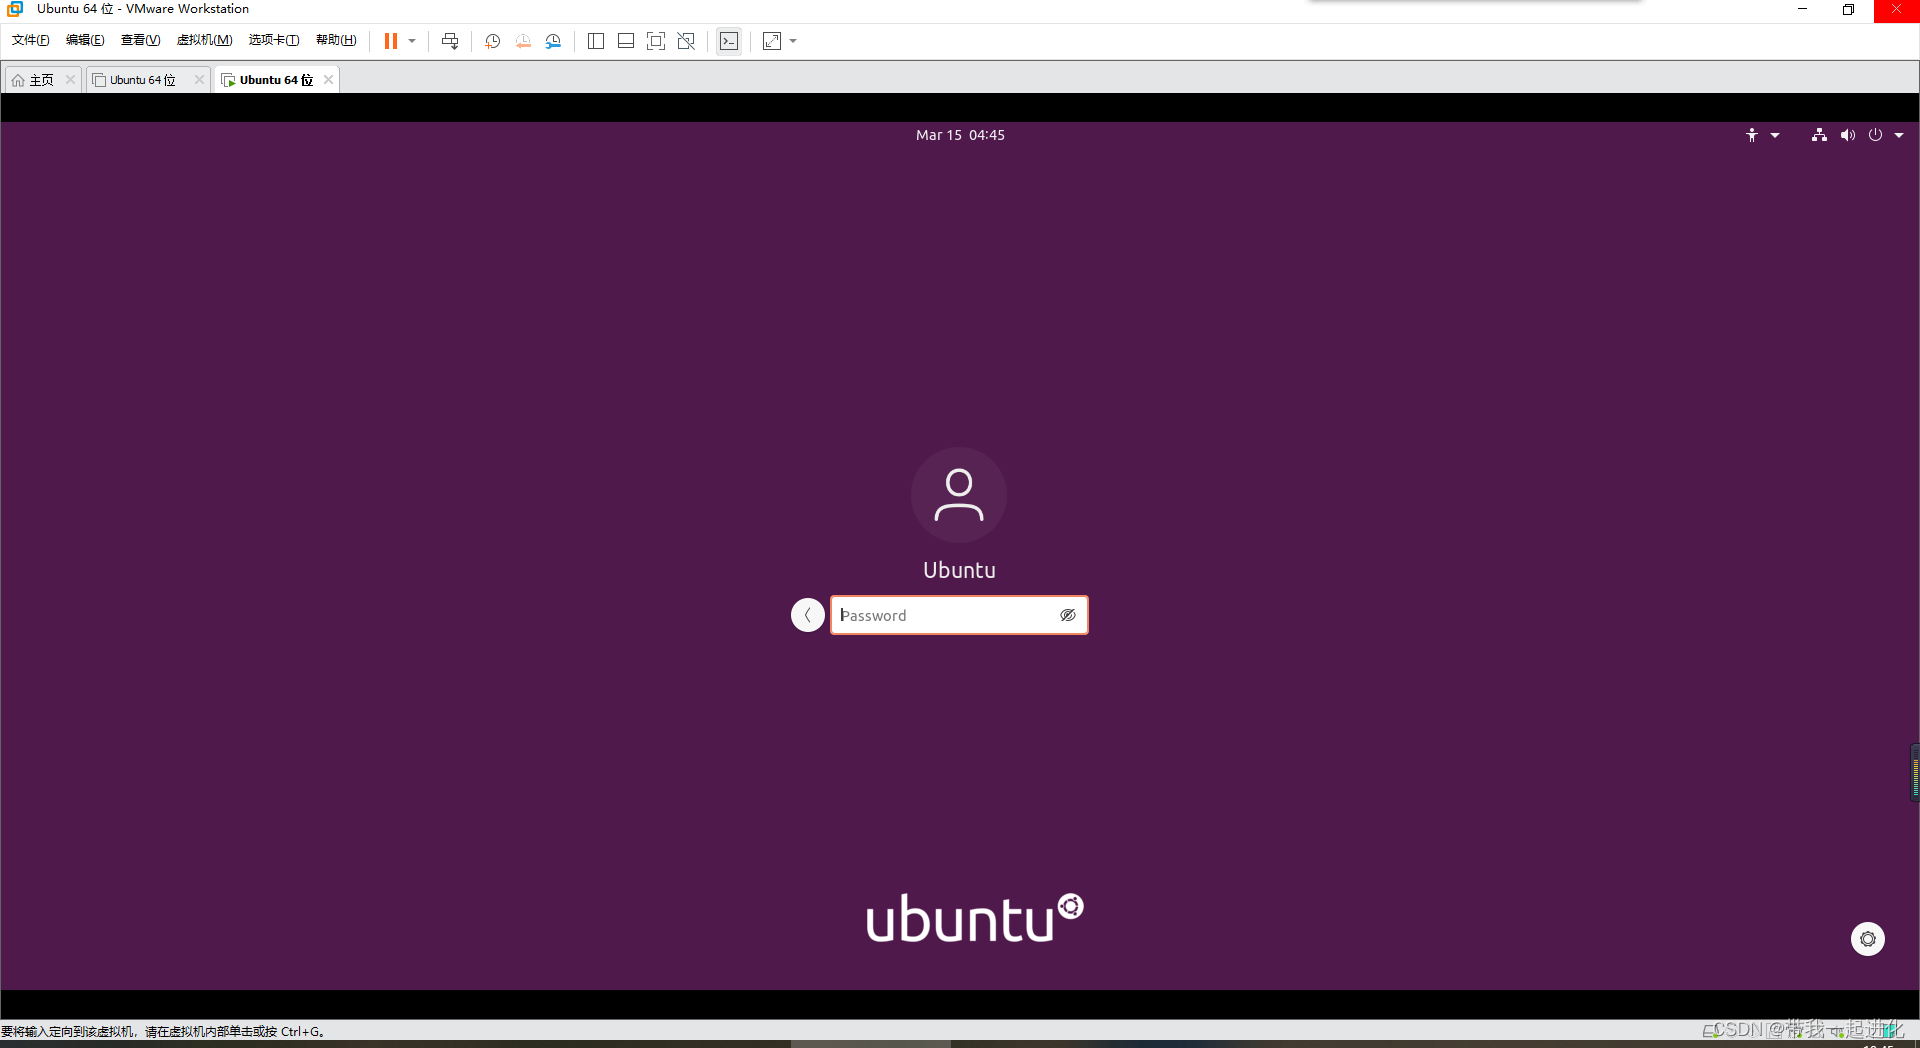Click the stretch guest display icon

pyautogui.click(x=772, y=41)
